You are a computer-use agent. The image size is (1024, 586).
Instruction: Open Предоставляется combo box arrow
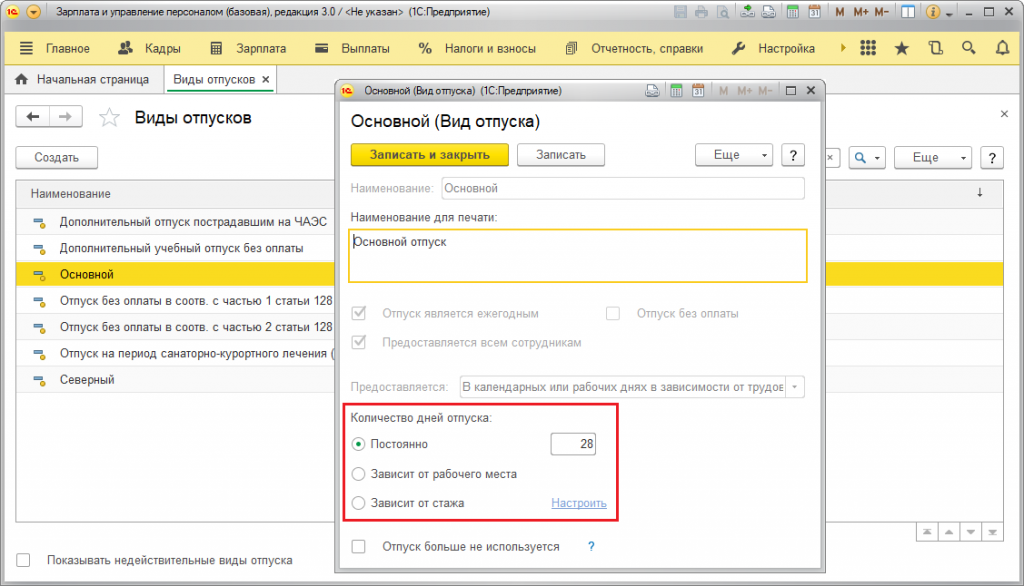point(795,387)
